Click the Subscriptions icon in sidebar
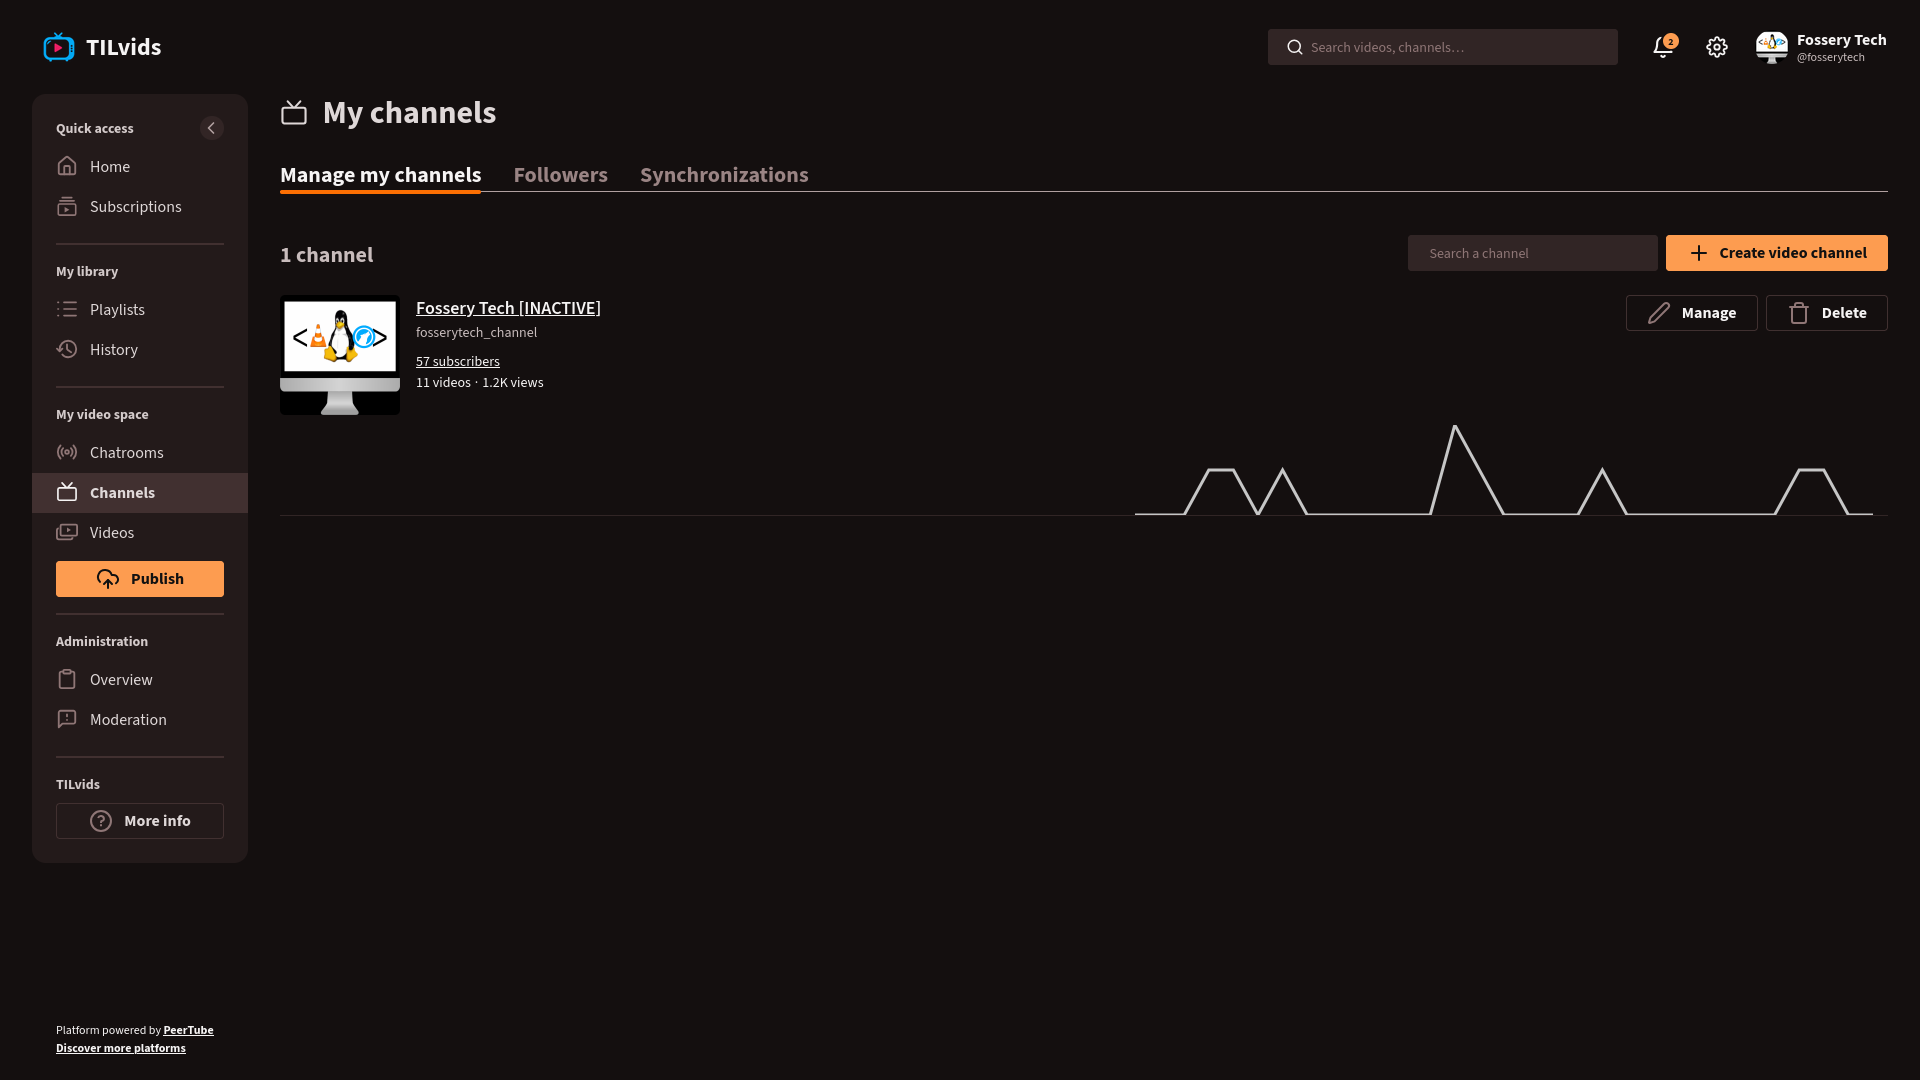The image size is (1920, 1080). coord(67,206)
